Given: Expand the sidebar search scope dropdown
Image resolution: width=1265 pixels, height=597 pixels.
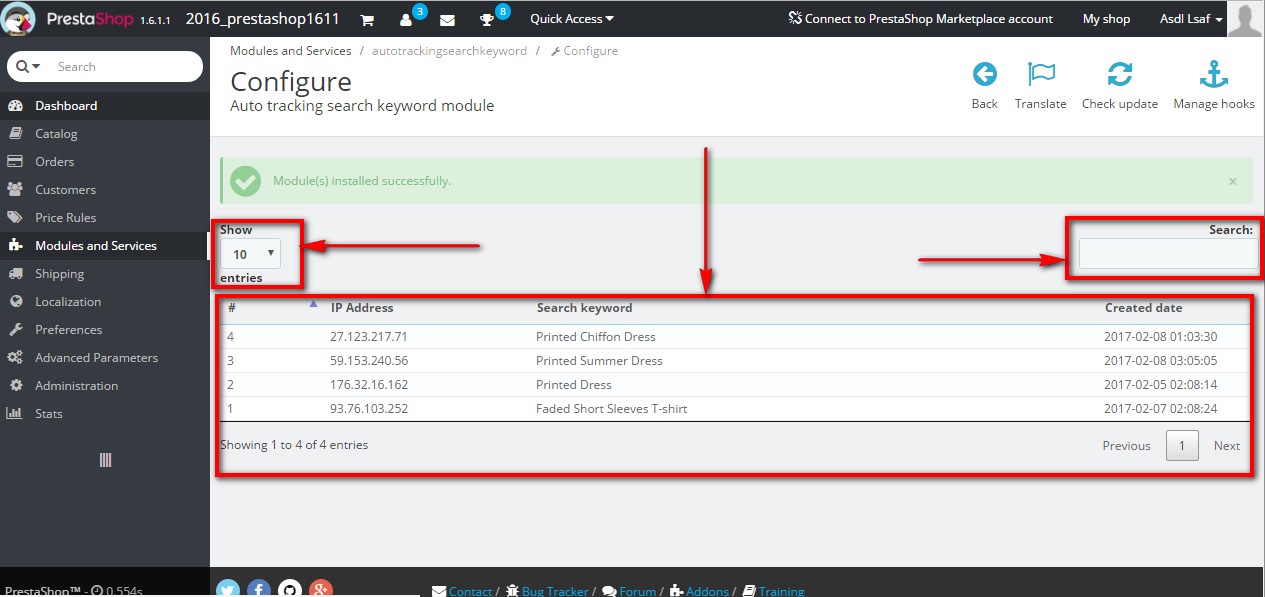Looking at the screenshot, I should coord(28,67).
